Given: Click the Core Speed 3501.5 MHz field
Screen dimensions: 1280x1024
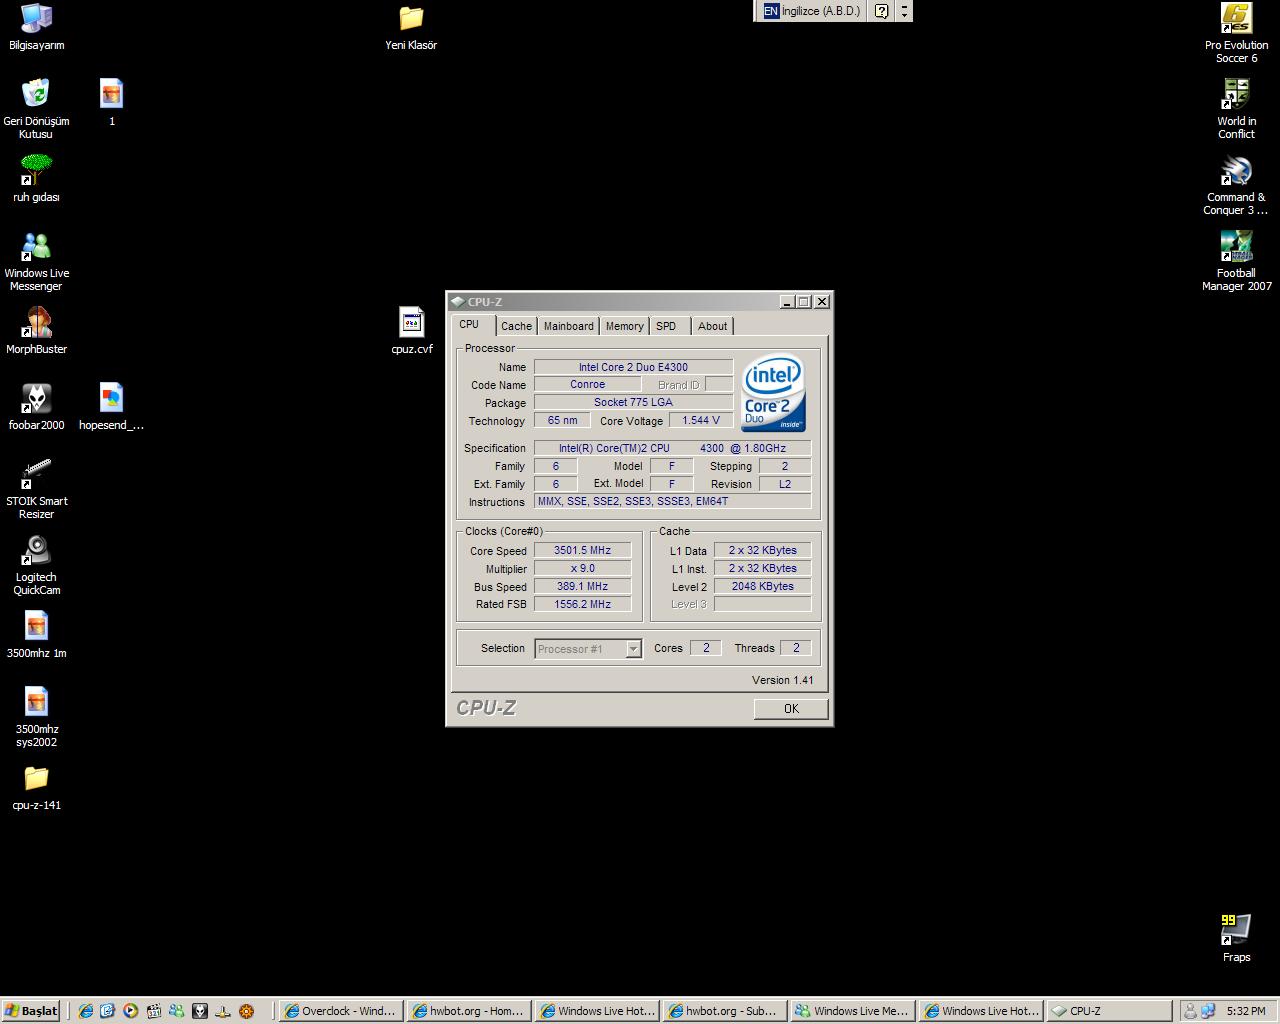Looking at the screenshot, I should click(x=583, y=550).
